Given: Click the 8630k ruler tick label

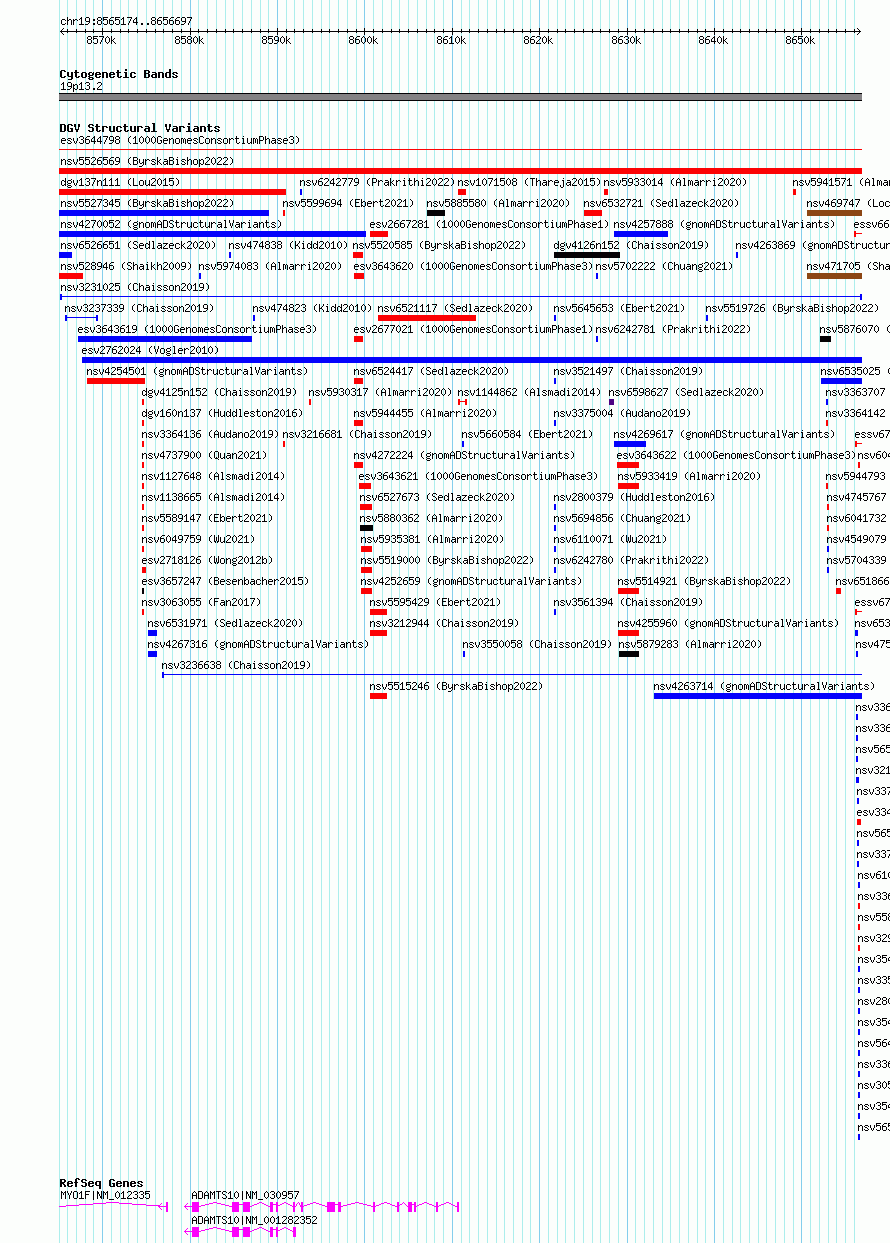Looking at the screenshot, I should tap(625, 40).
